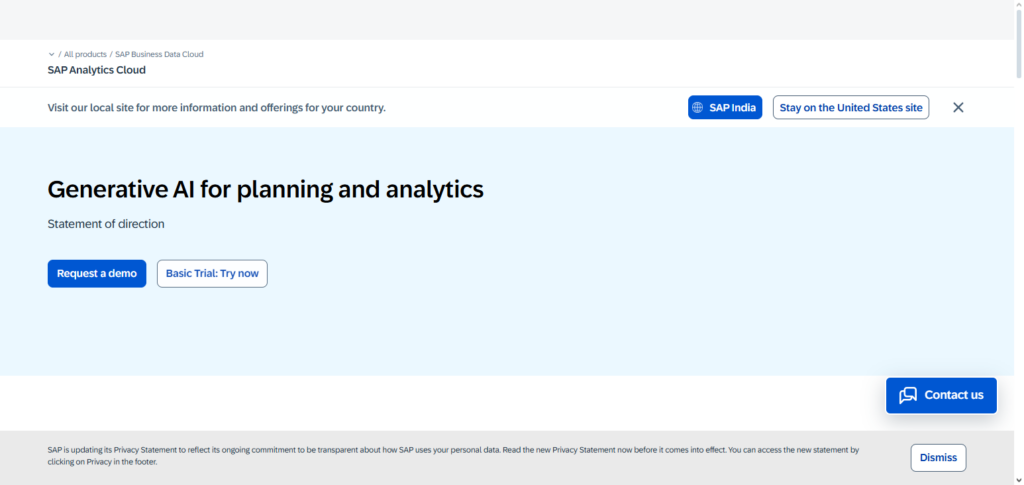Click the Visit our local site message
The width and height of the screenshot is (1024, 485).
click(x=217, y=108)
